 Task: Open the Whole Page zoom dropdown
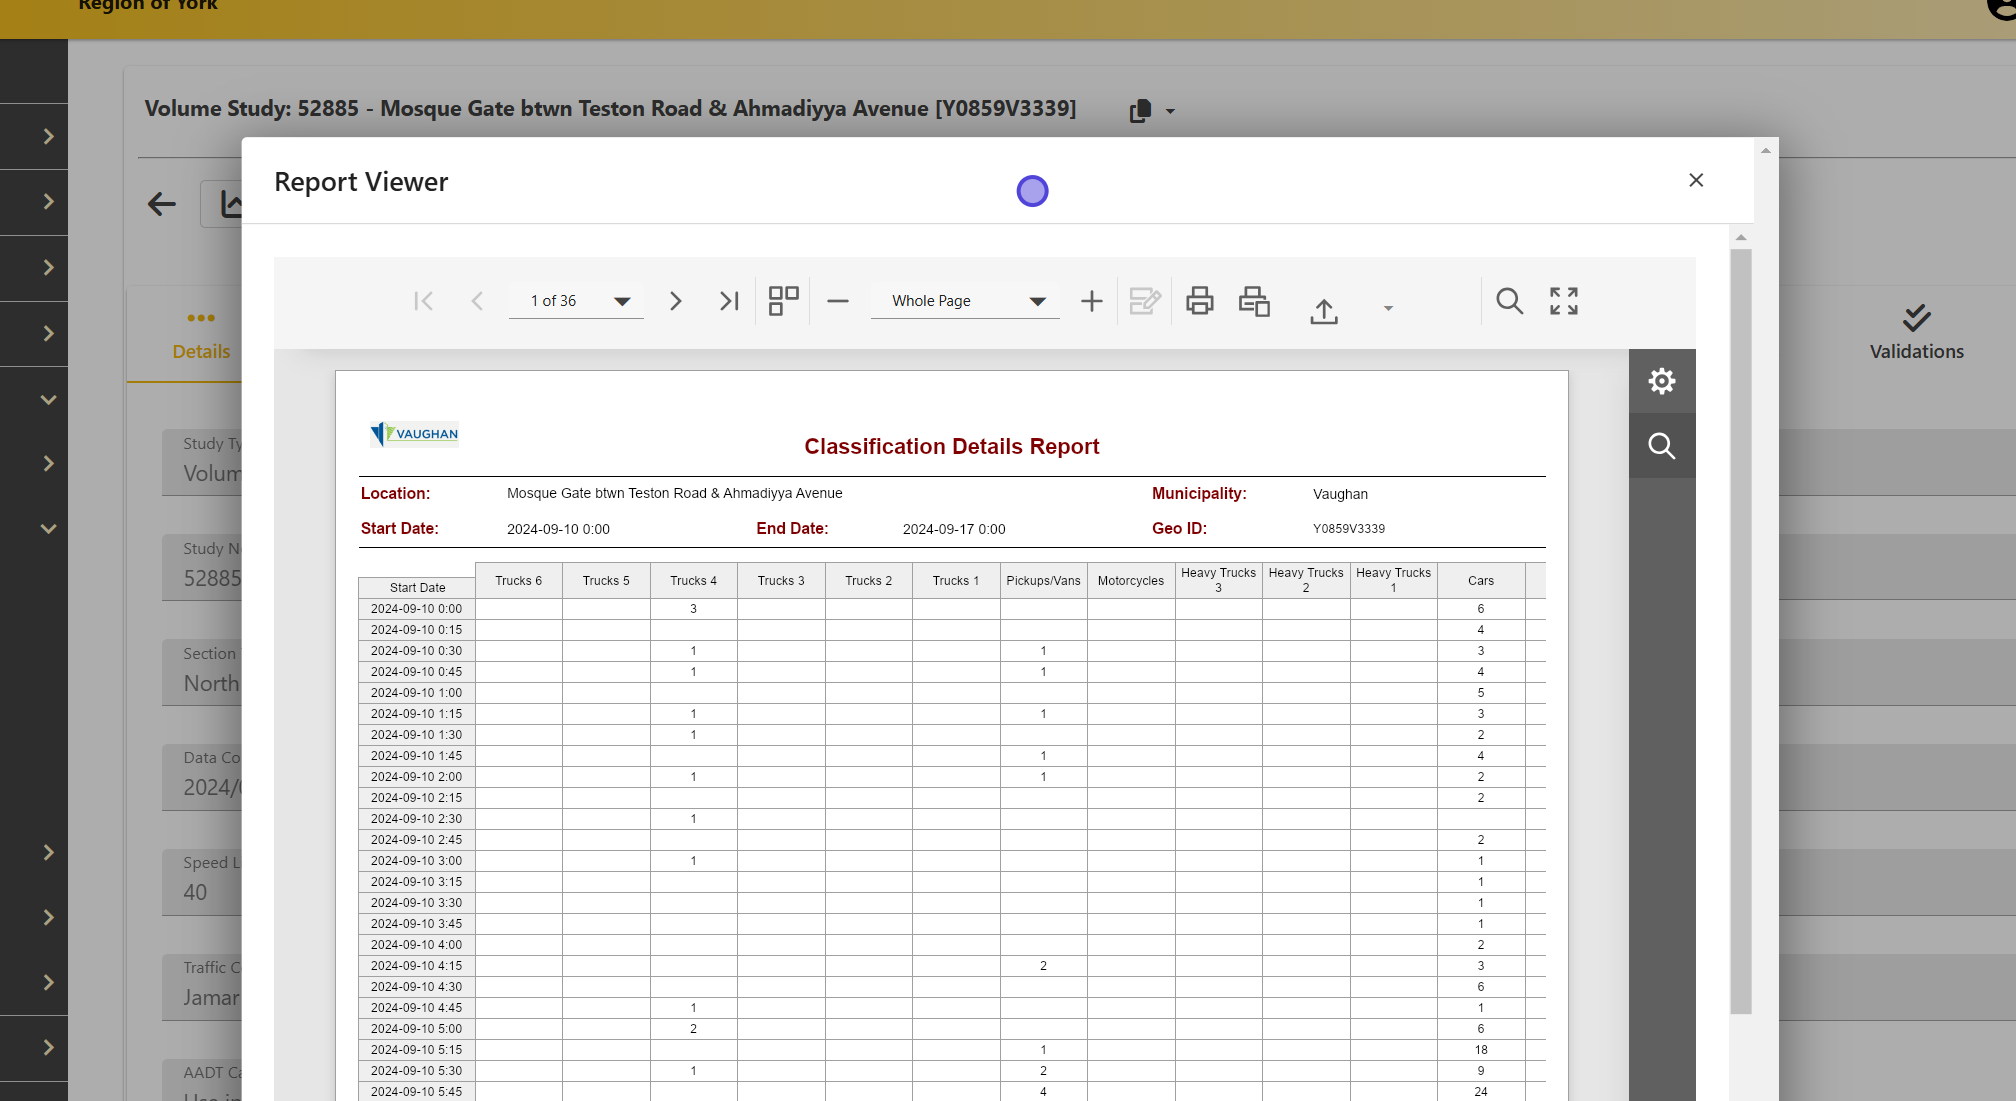click(1037, 302)
